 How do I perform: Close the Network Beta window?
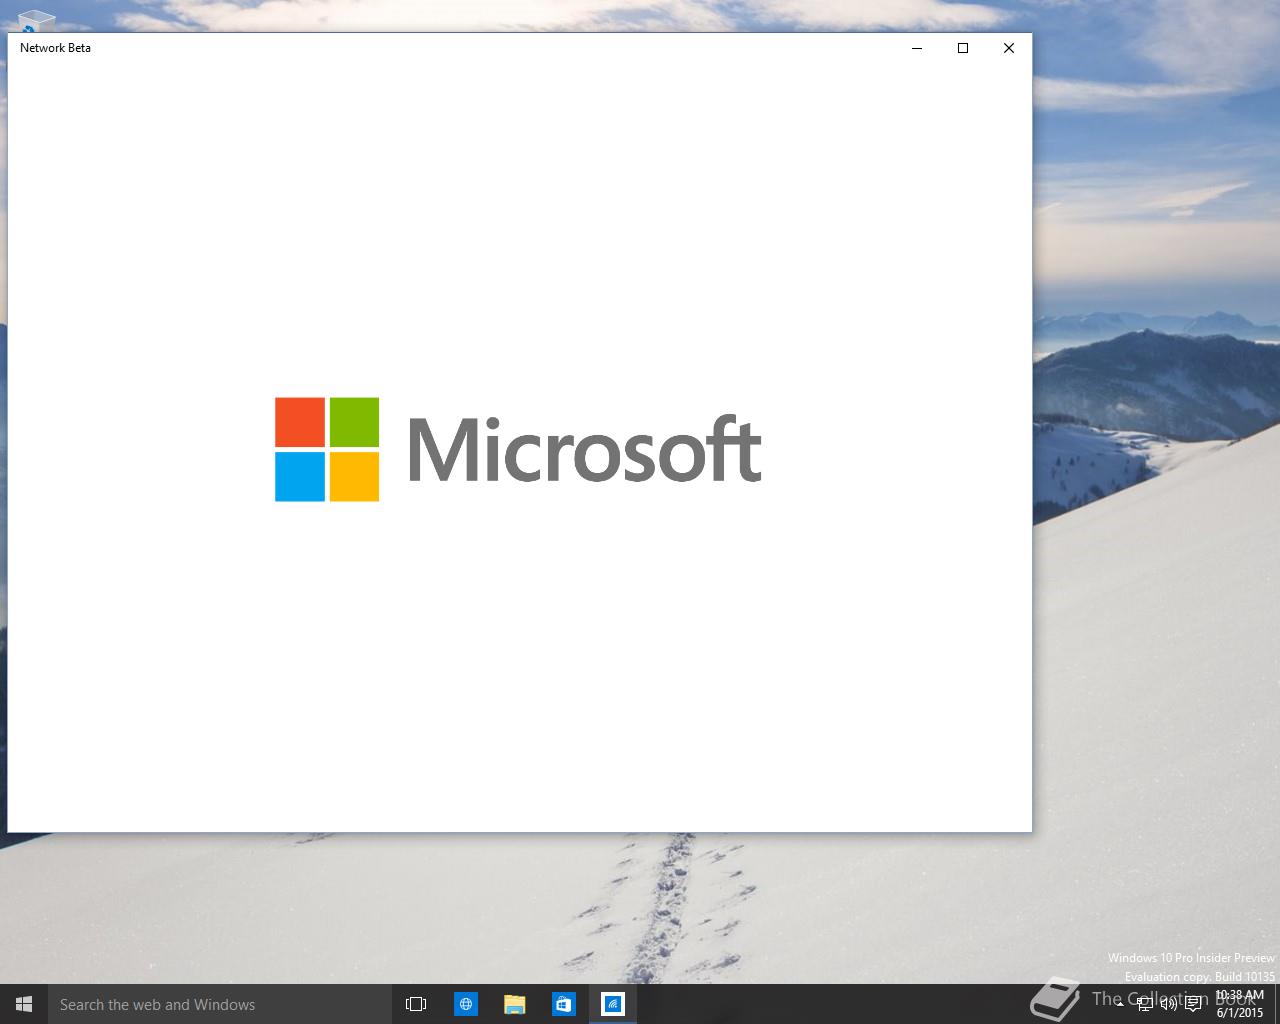pyautogui.click(x=1009, y=48)
